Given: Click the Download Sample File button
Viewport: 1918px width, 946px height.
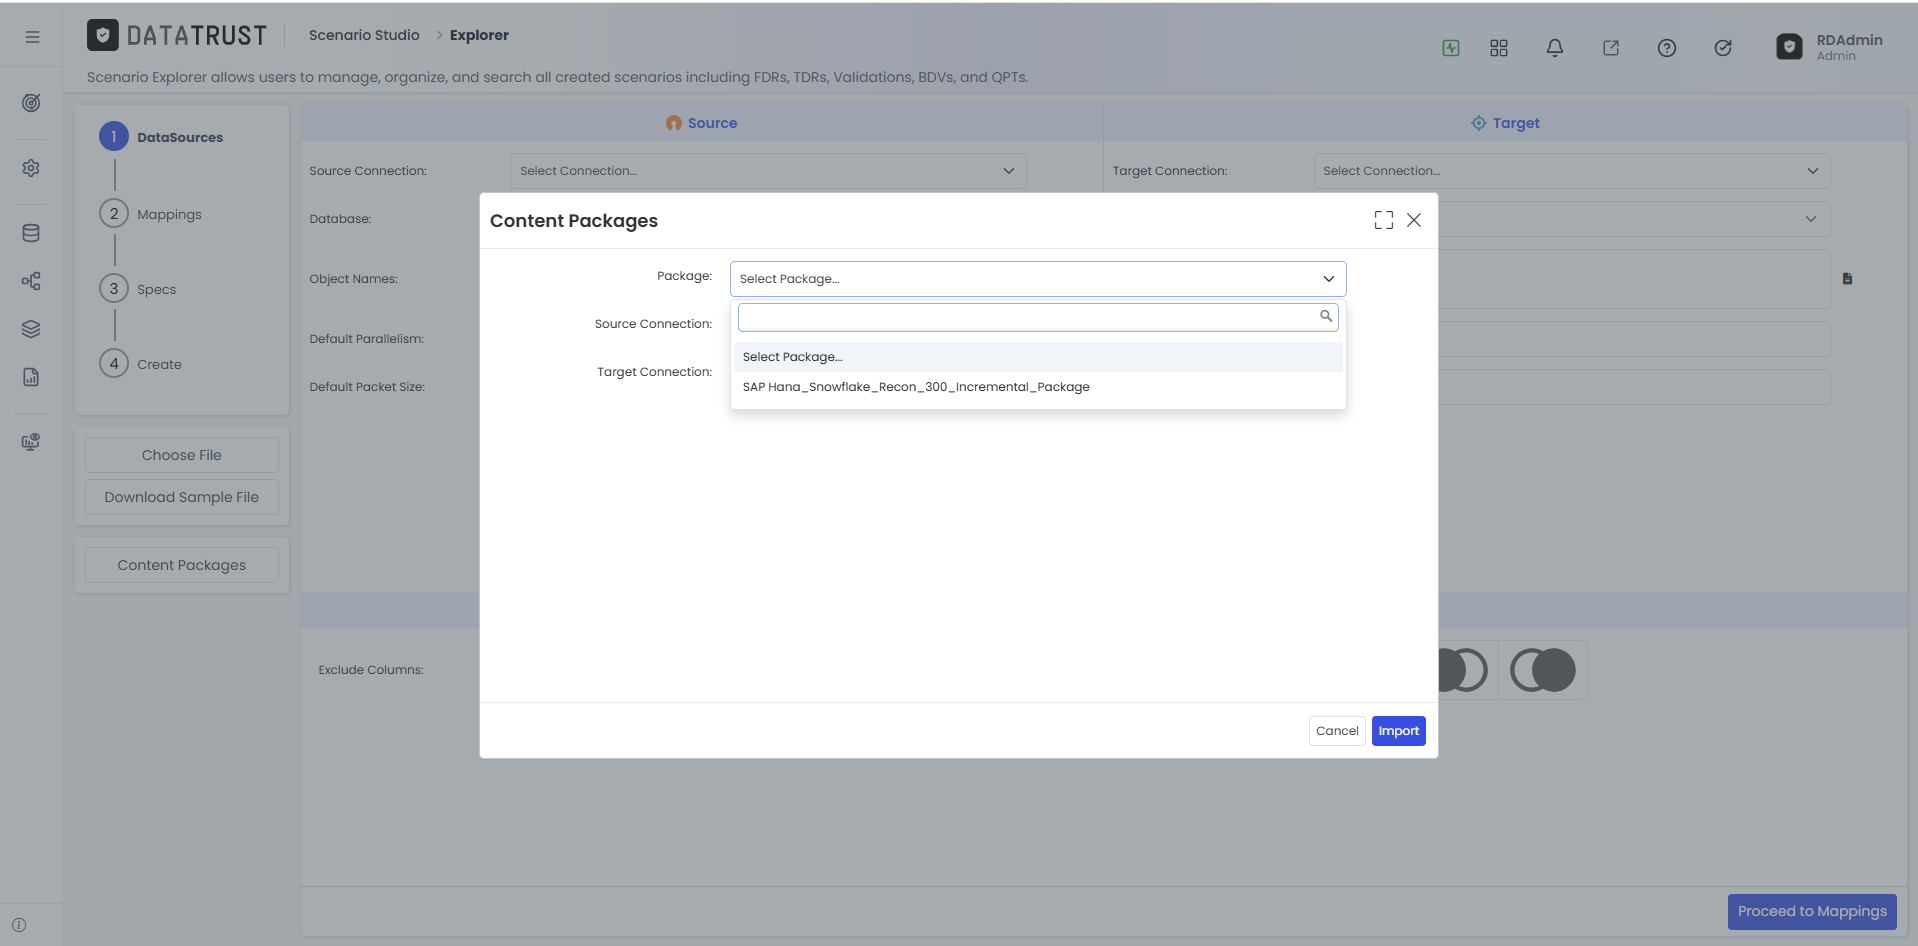Looking at the screenshot, I should 182,497.
